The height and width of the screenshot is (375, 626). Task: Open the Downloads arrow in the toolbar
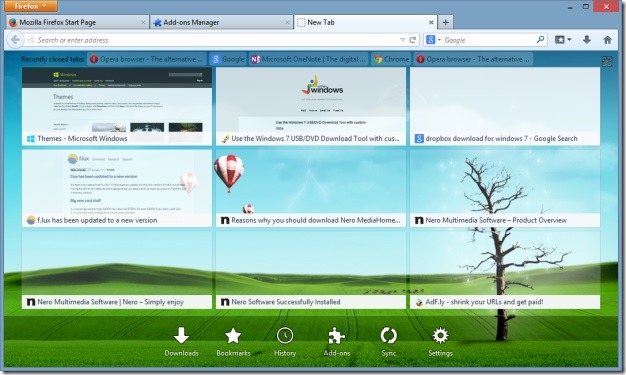pyautogui.click(x=586, y=40)
